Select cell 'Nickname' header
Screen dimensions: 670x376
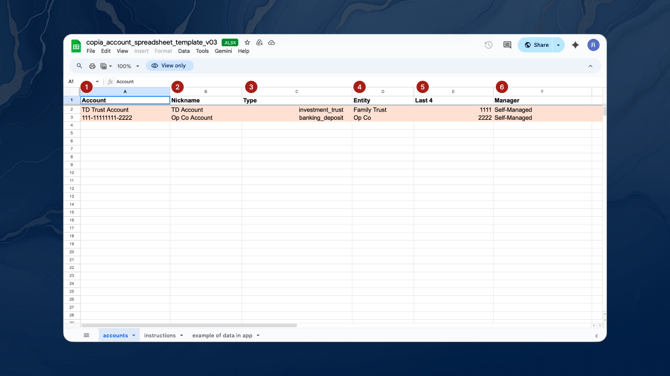click(x=206, y=100)
